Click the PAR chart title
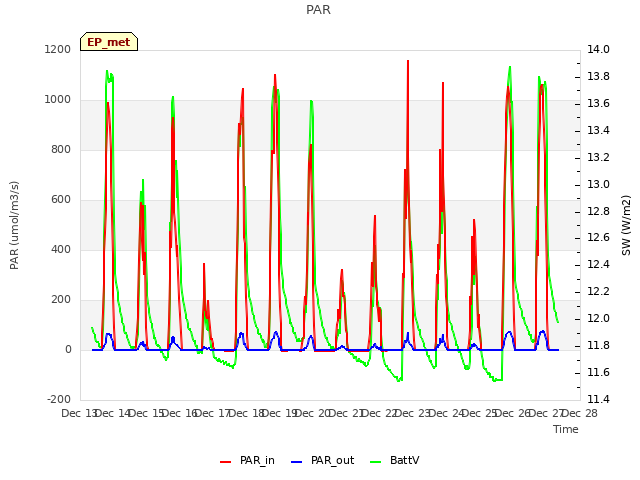640x480 pixels. tap(318, 9)
